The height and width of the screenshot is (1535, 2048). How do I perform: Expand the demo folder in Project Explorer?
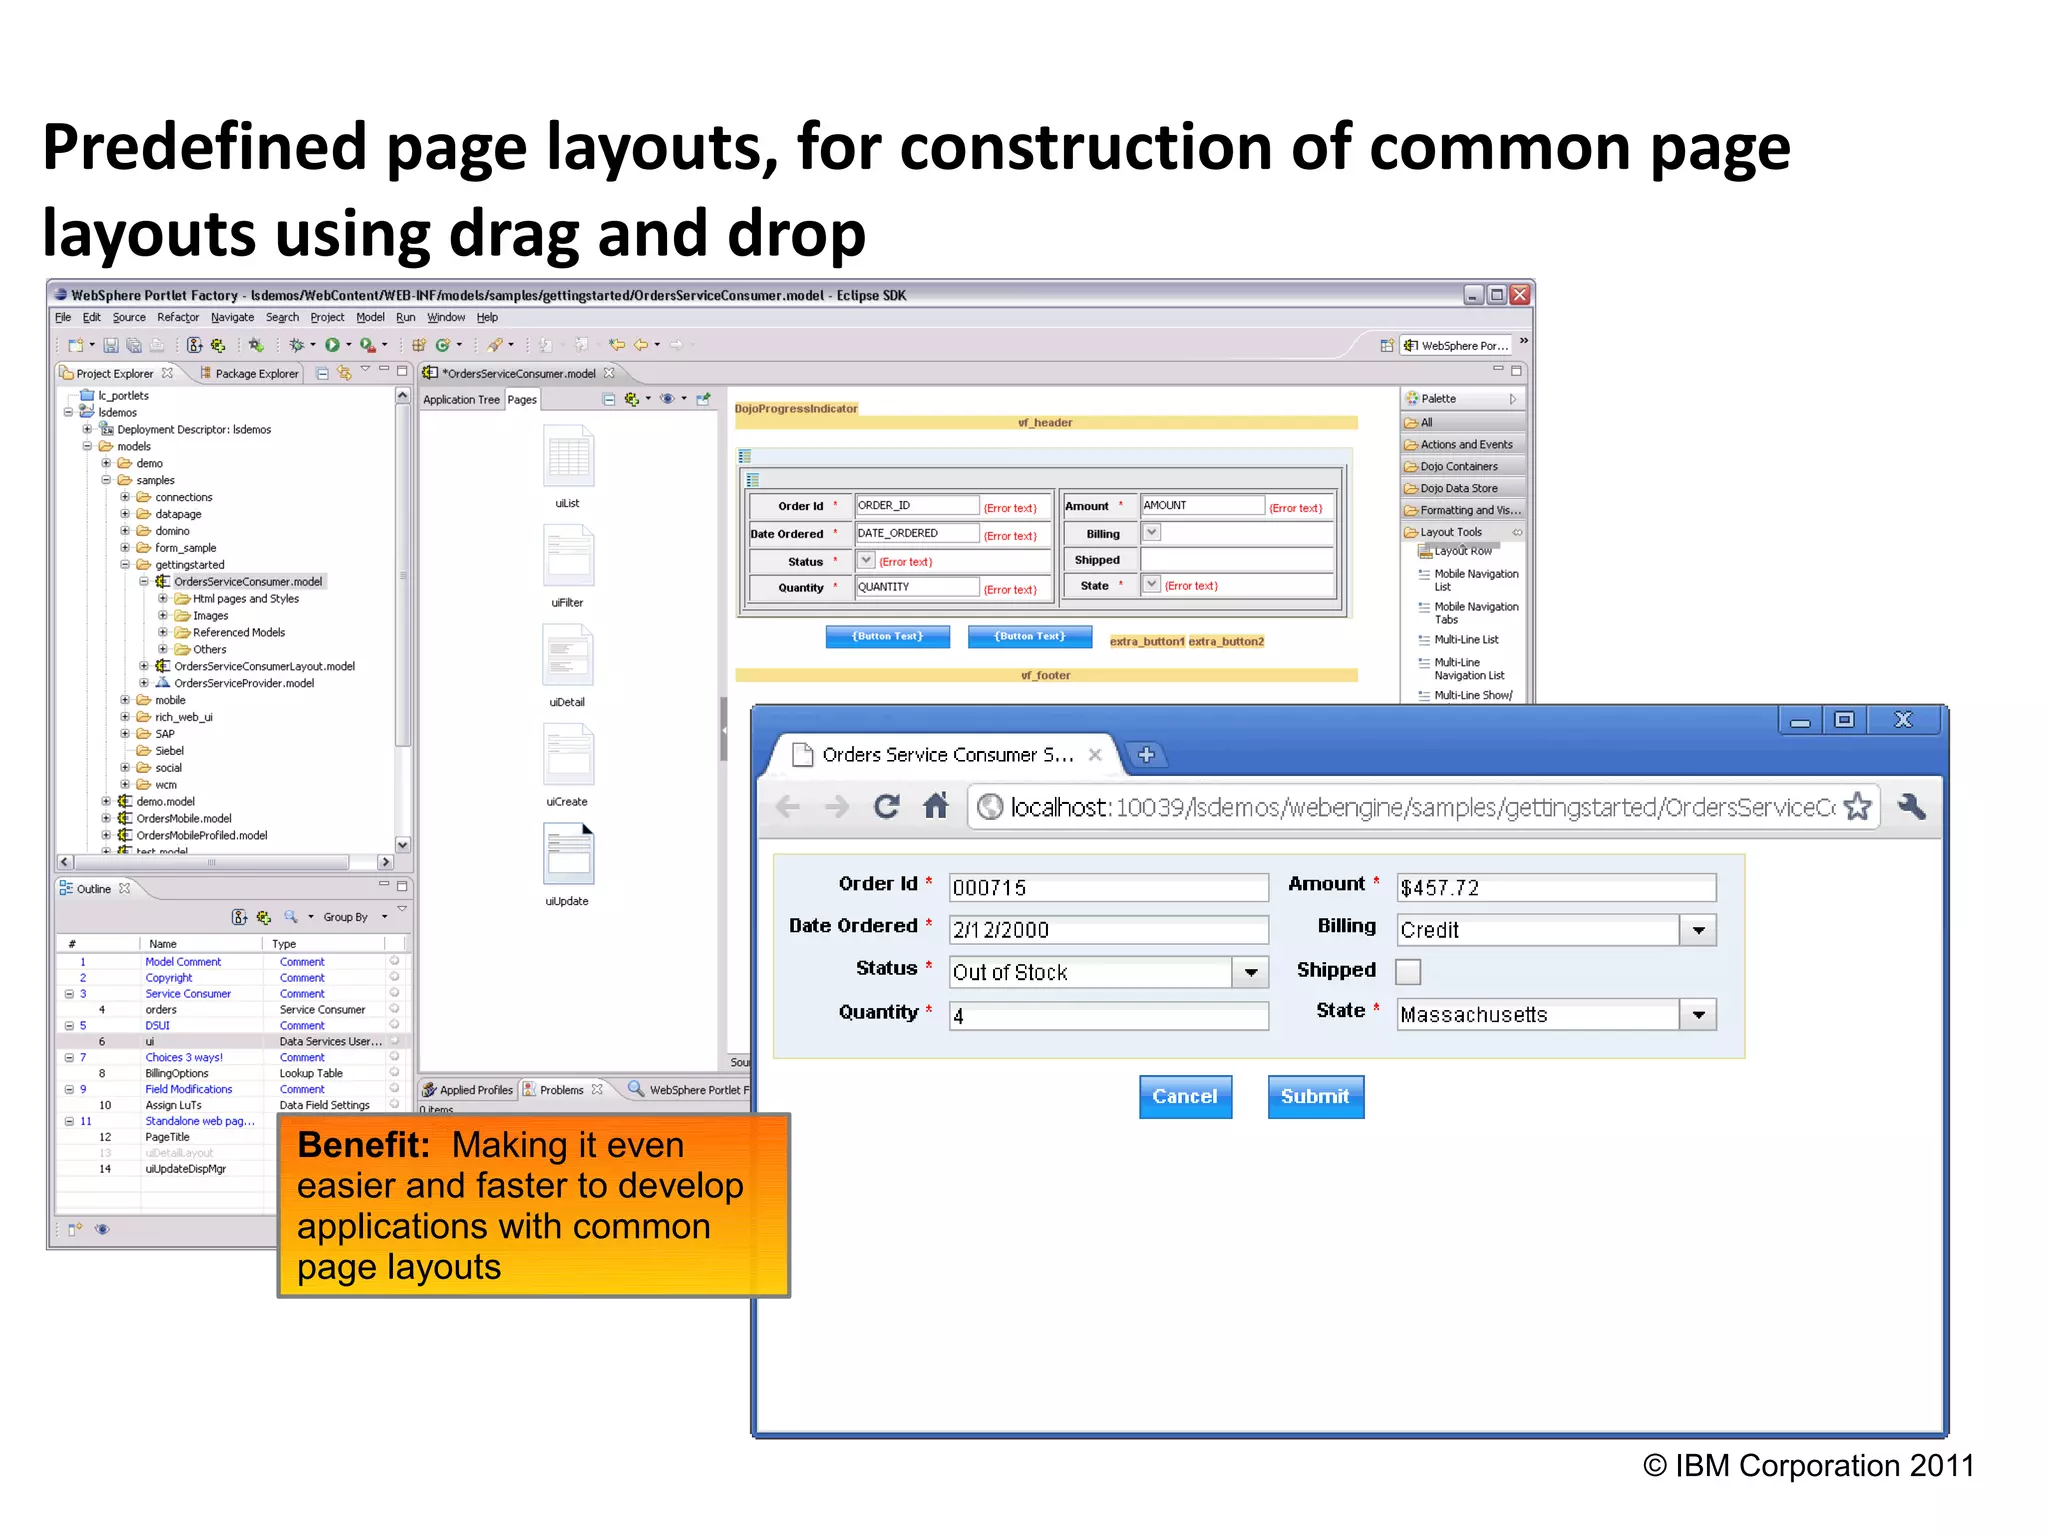[x=106, y=464]
